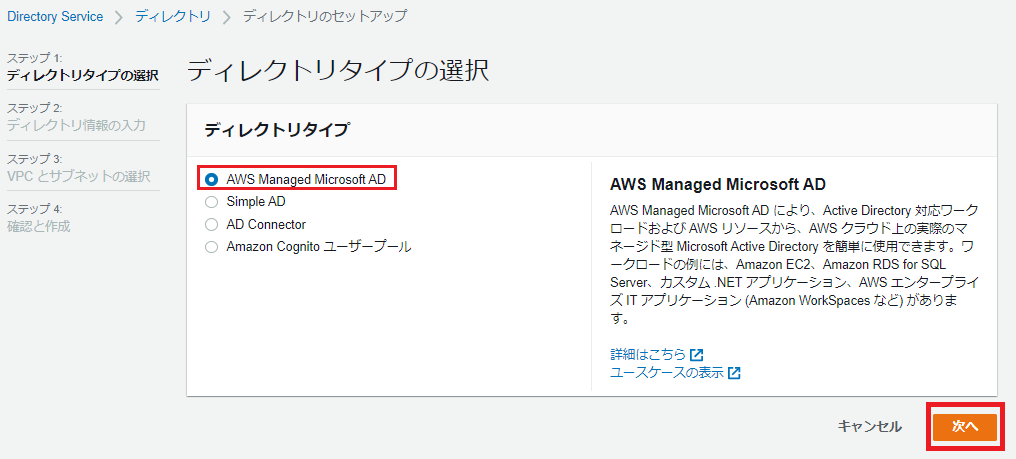This screenshot has height=459, width=1016.
Task: Pick Amazon Cognito ユーザープール option
Action: pyautogui.click(x=211, y=247)
